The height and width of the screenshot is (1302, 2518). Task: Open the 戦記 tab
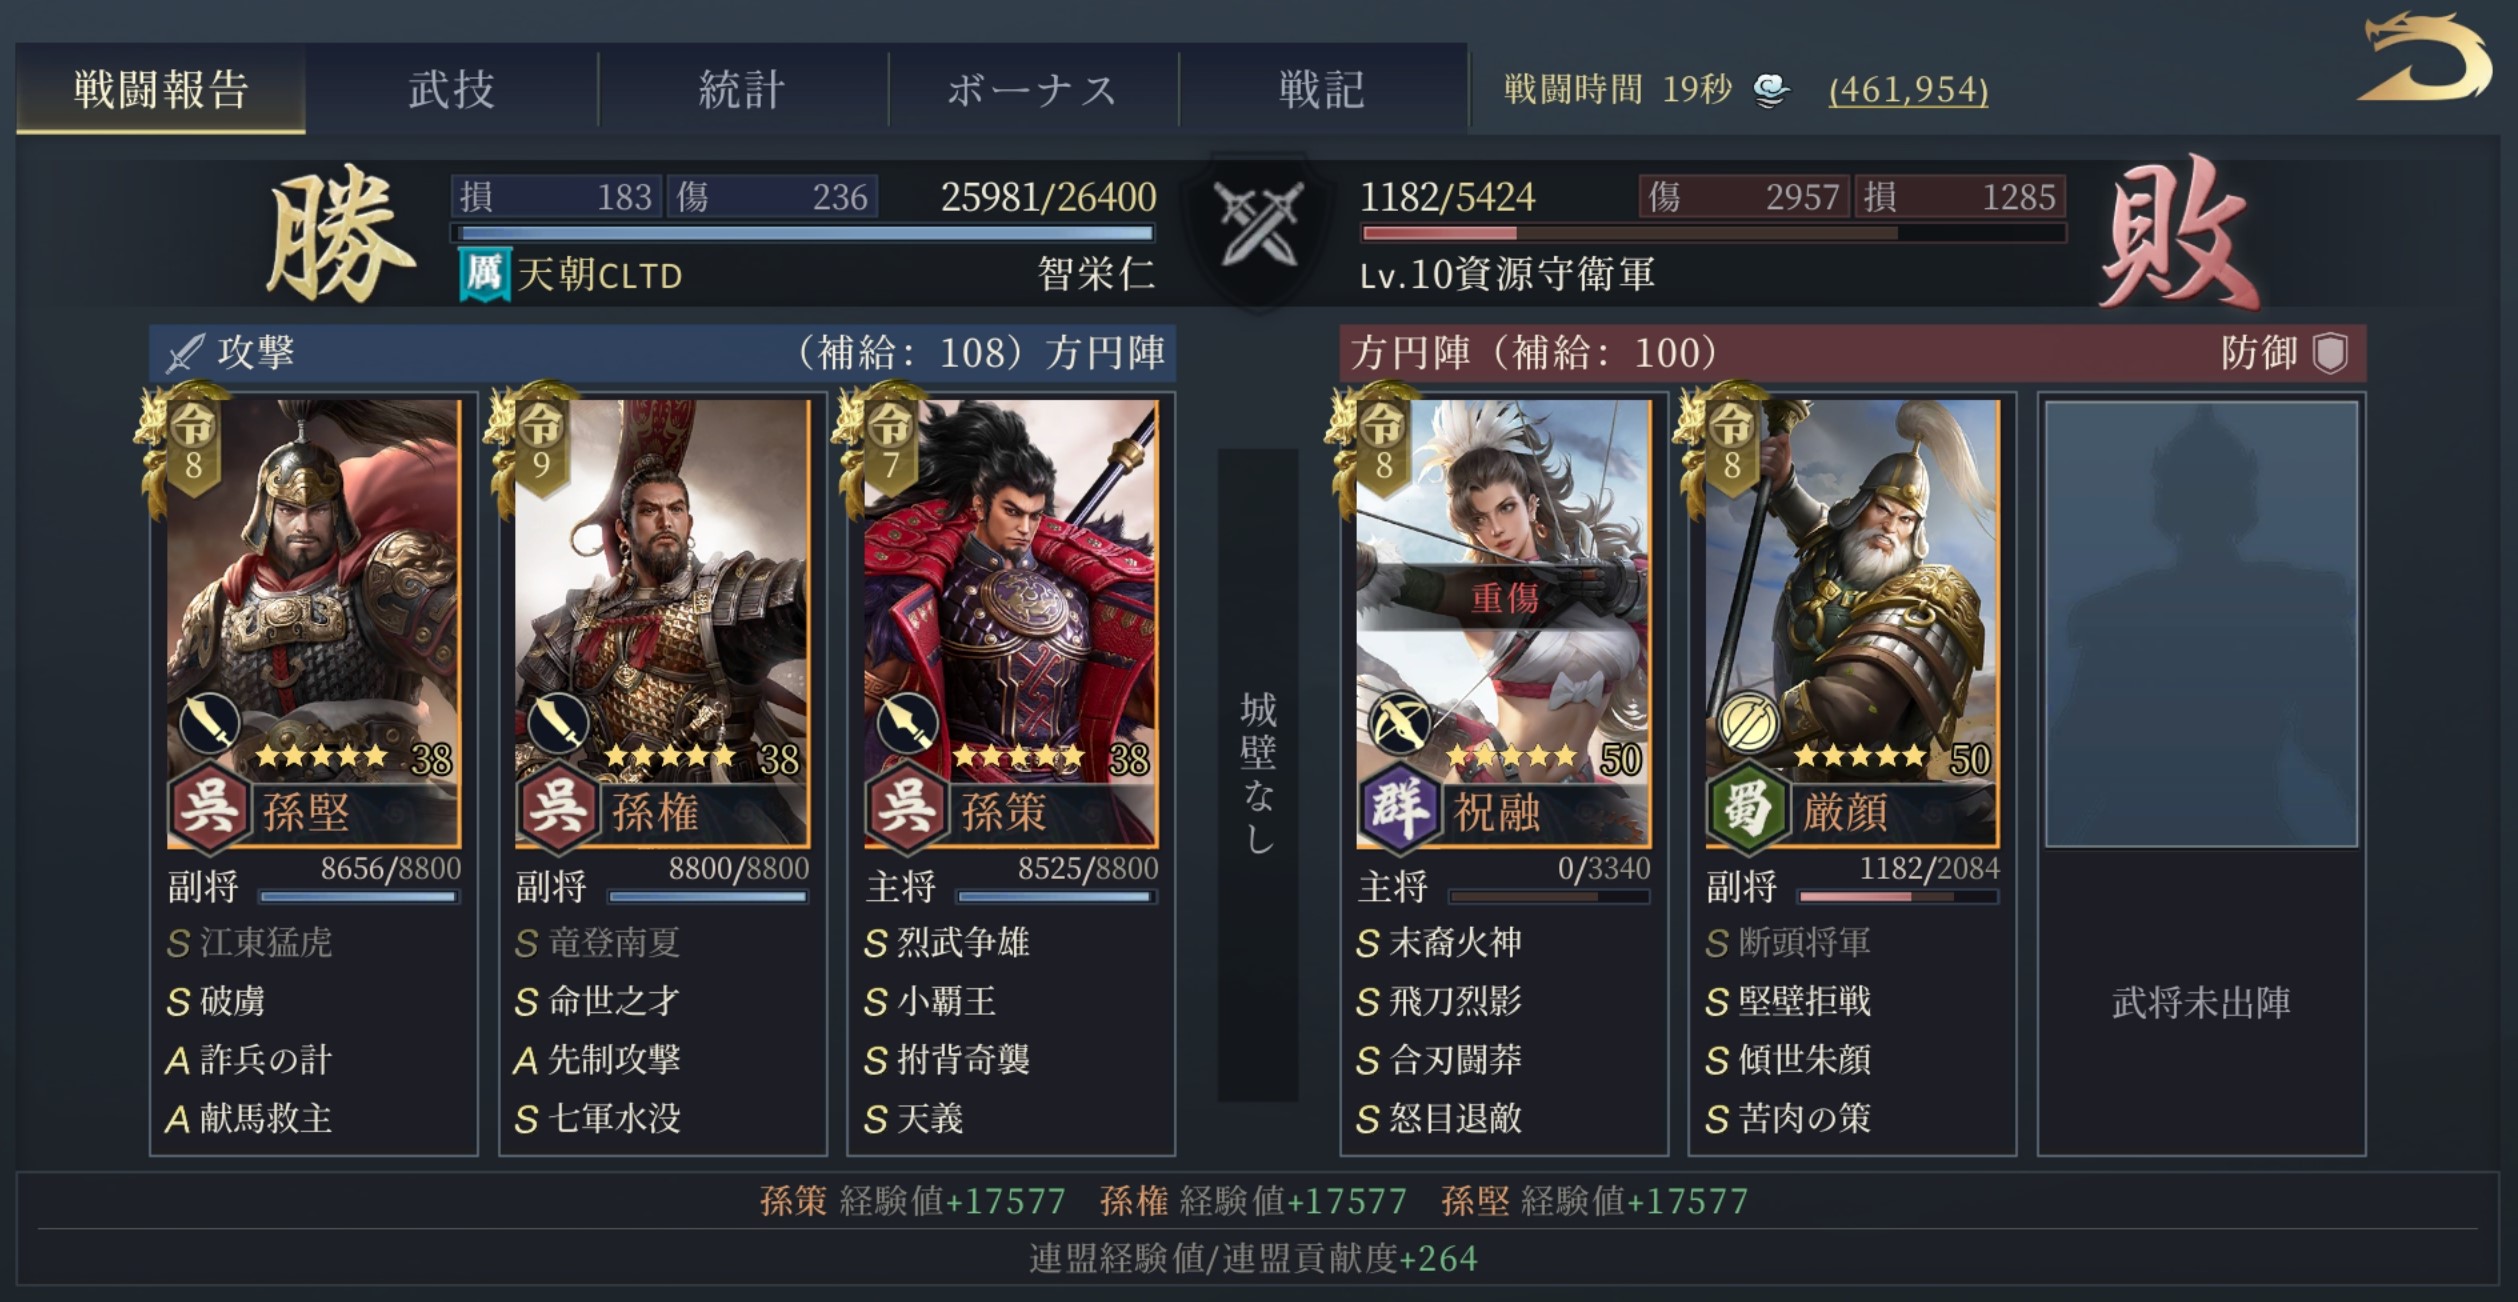(1323, 89)
